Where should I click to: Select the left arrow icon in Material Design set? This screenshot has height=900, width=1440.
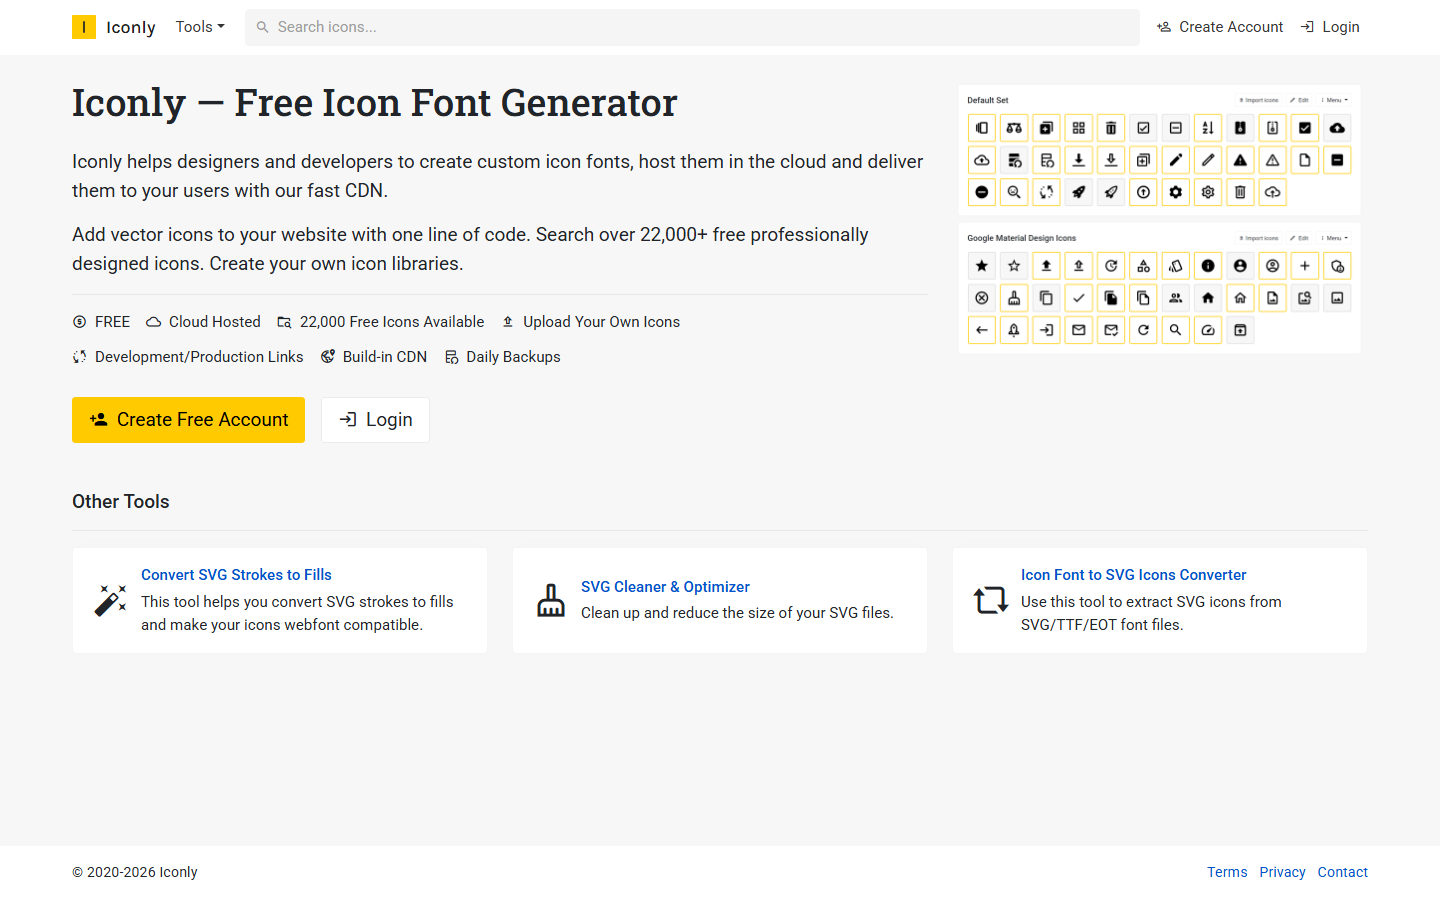tap(981, 330)
